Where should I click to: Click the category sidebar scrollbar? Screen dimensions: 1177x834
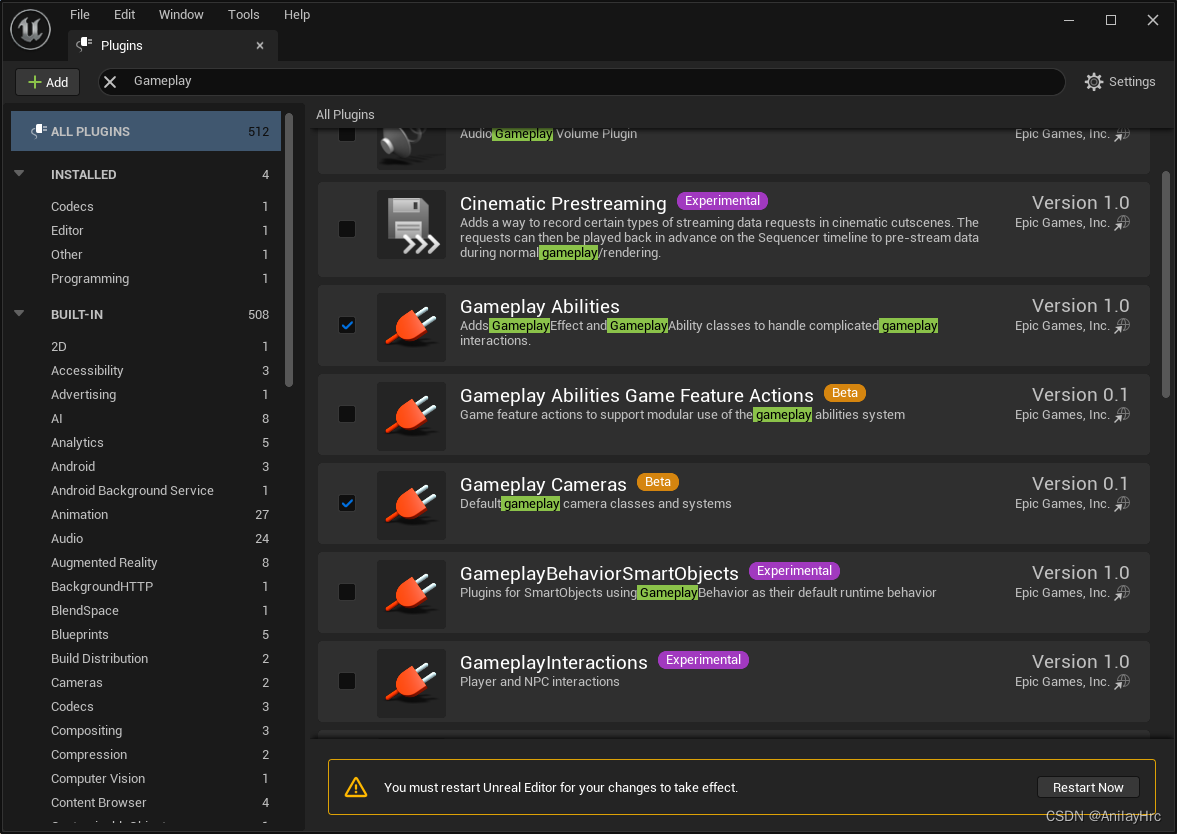(289, 250)
